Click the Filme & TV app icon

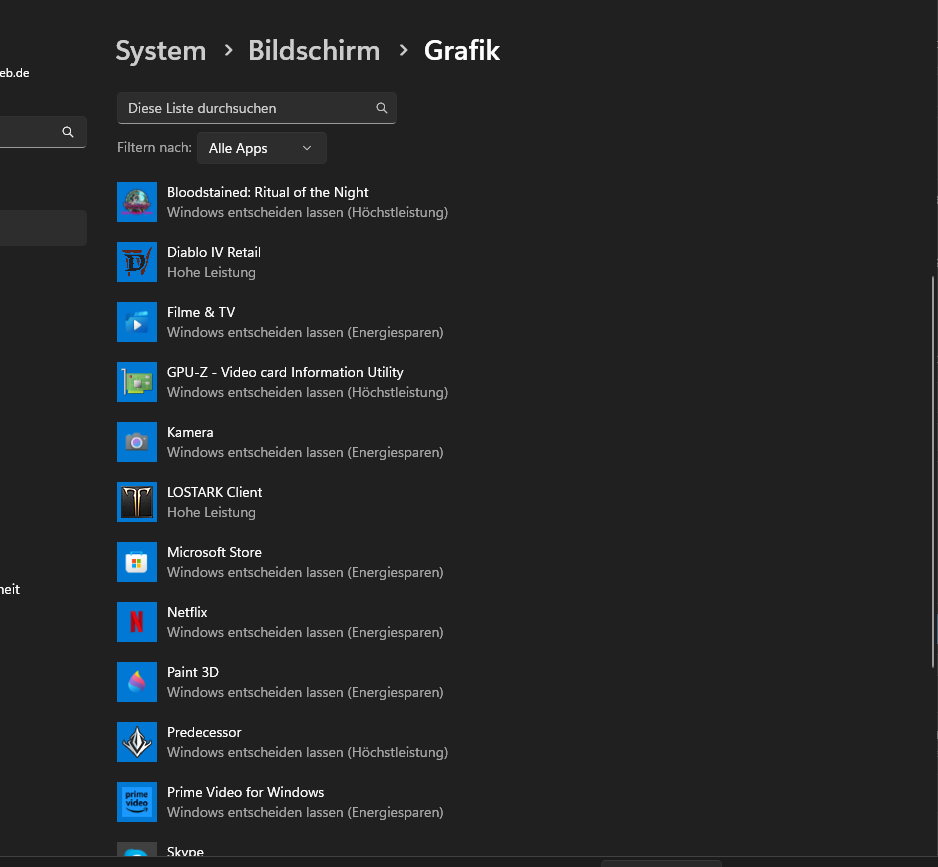pos(137,322)
